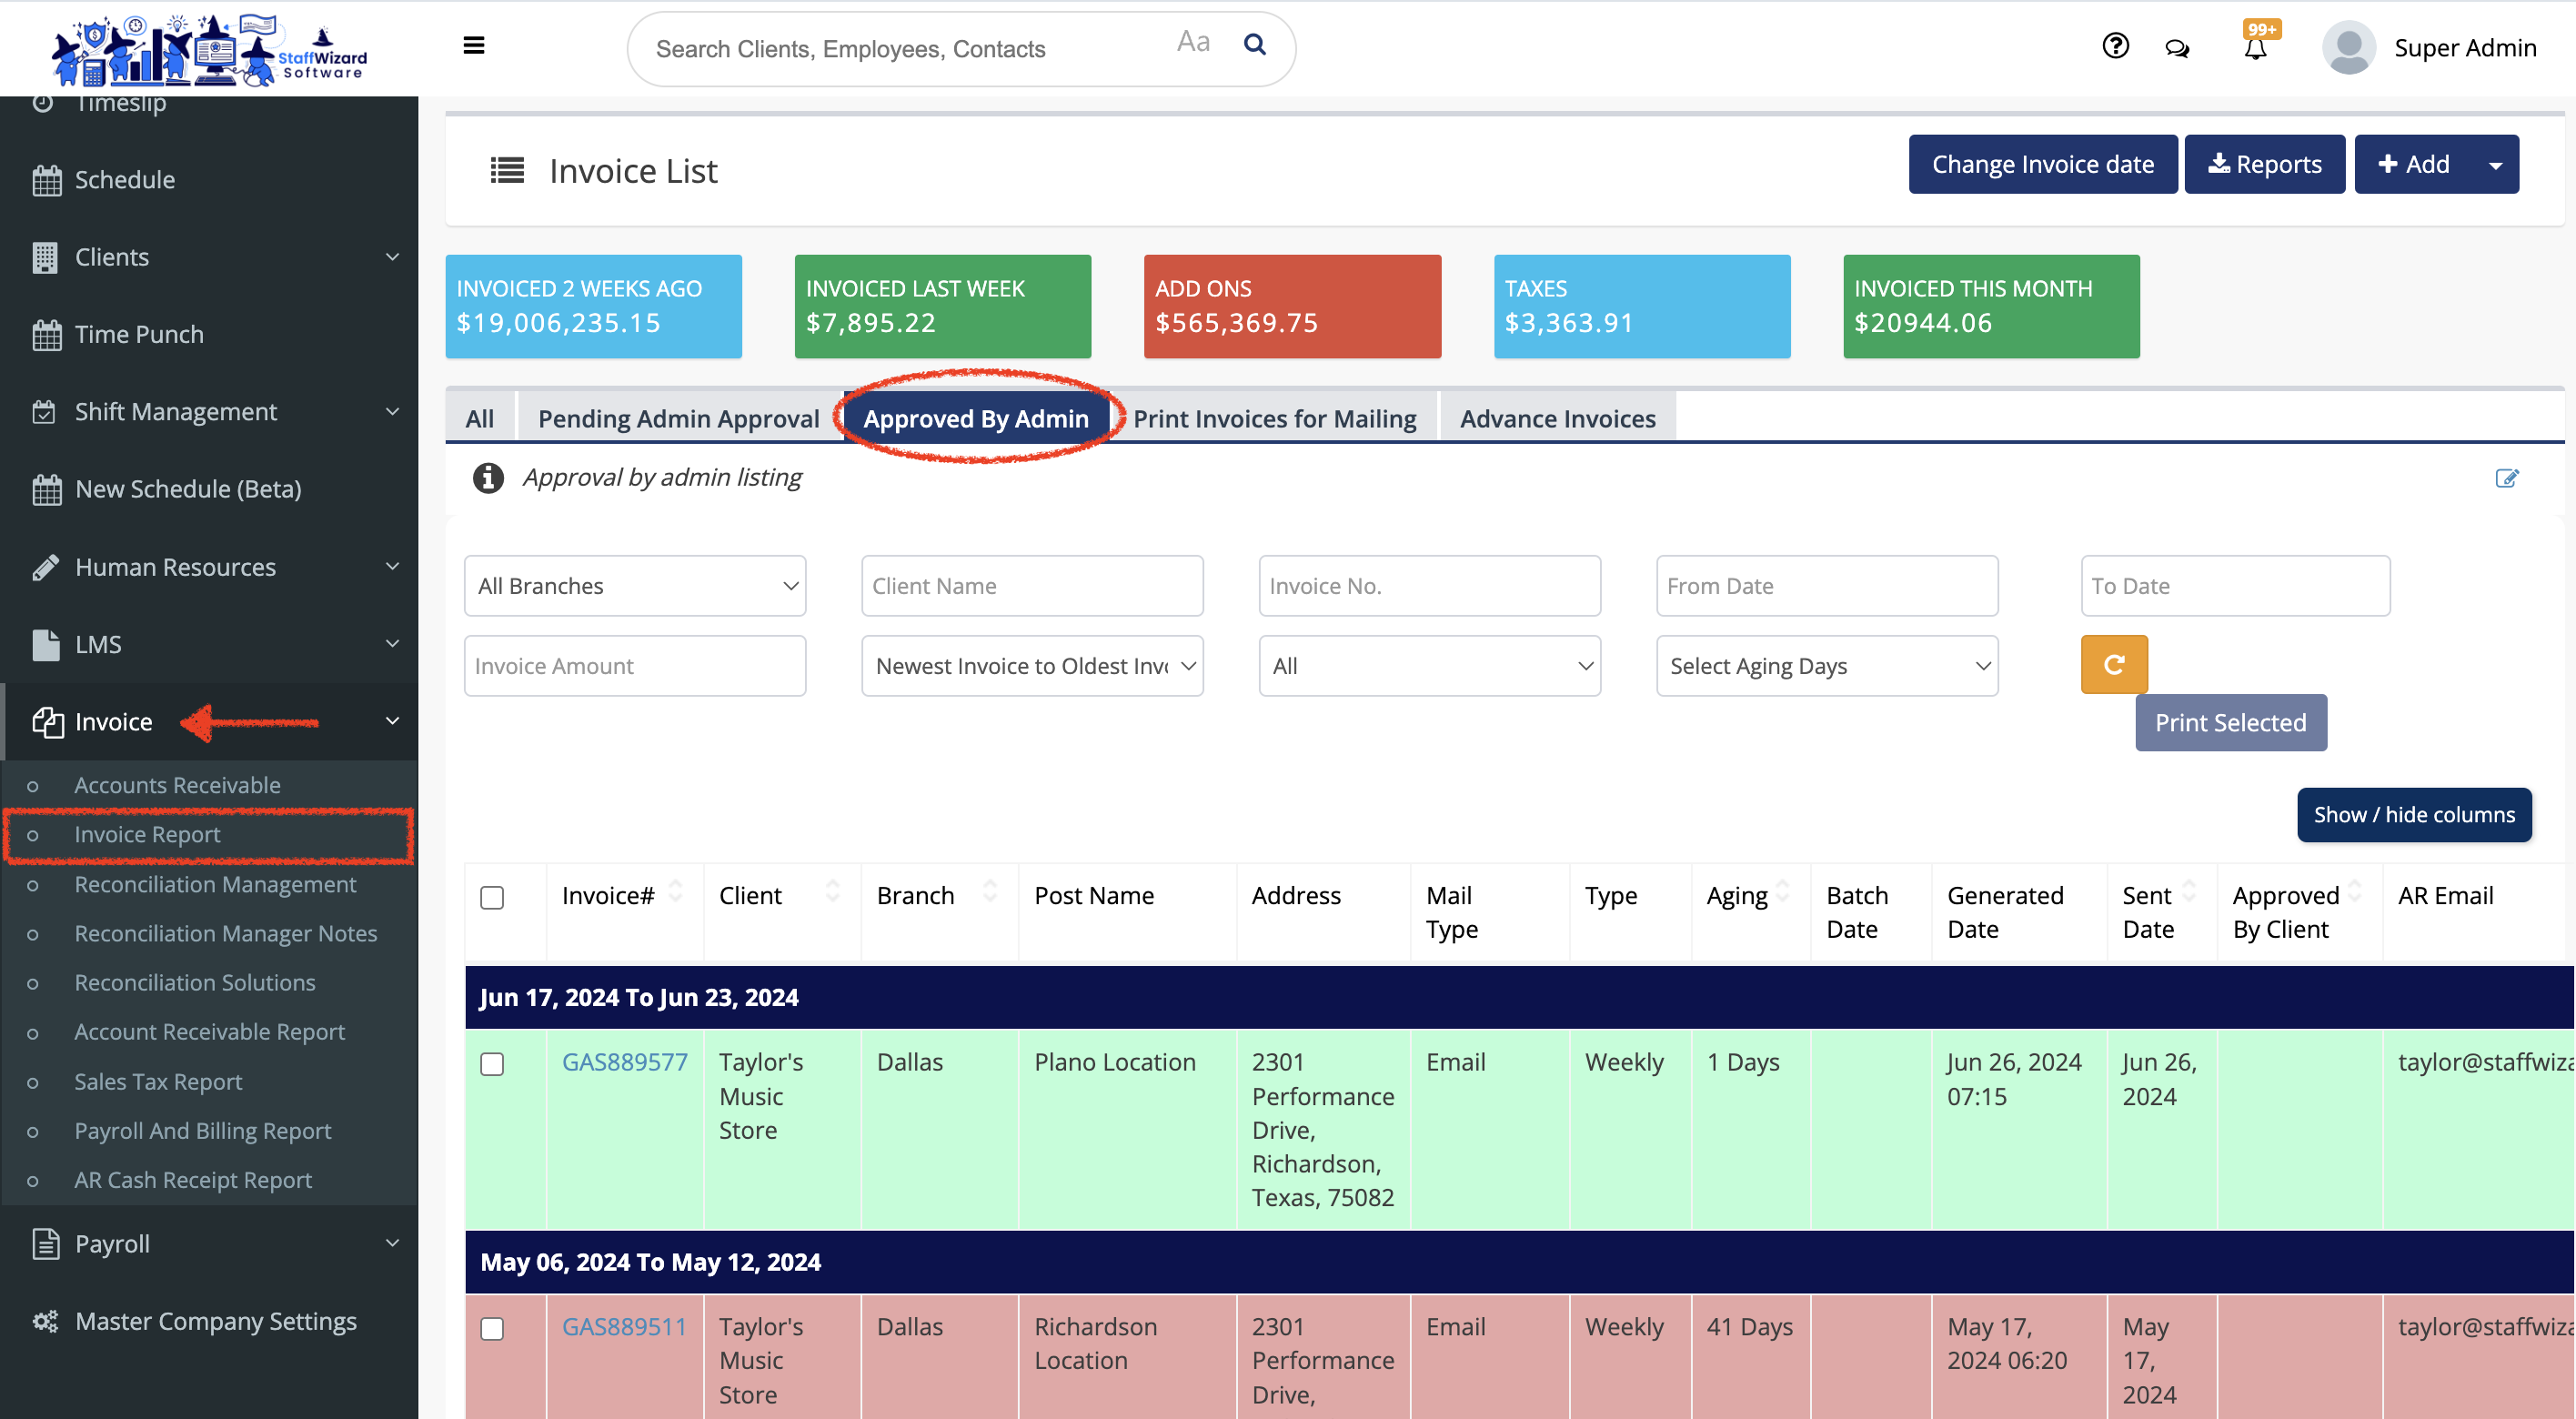Click the orange refresh filter icon
The height and width of the screenshot is (1419, 2576).
(2113, 665)
